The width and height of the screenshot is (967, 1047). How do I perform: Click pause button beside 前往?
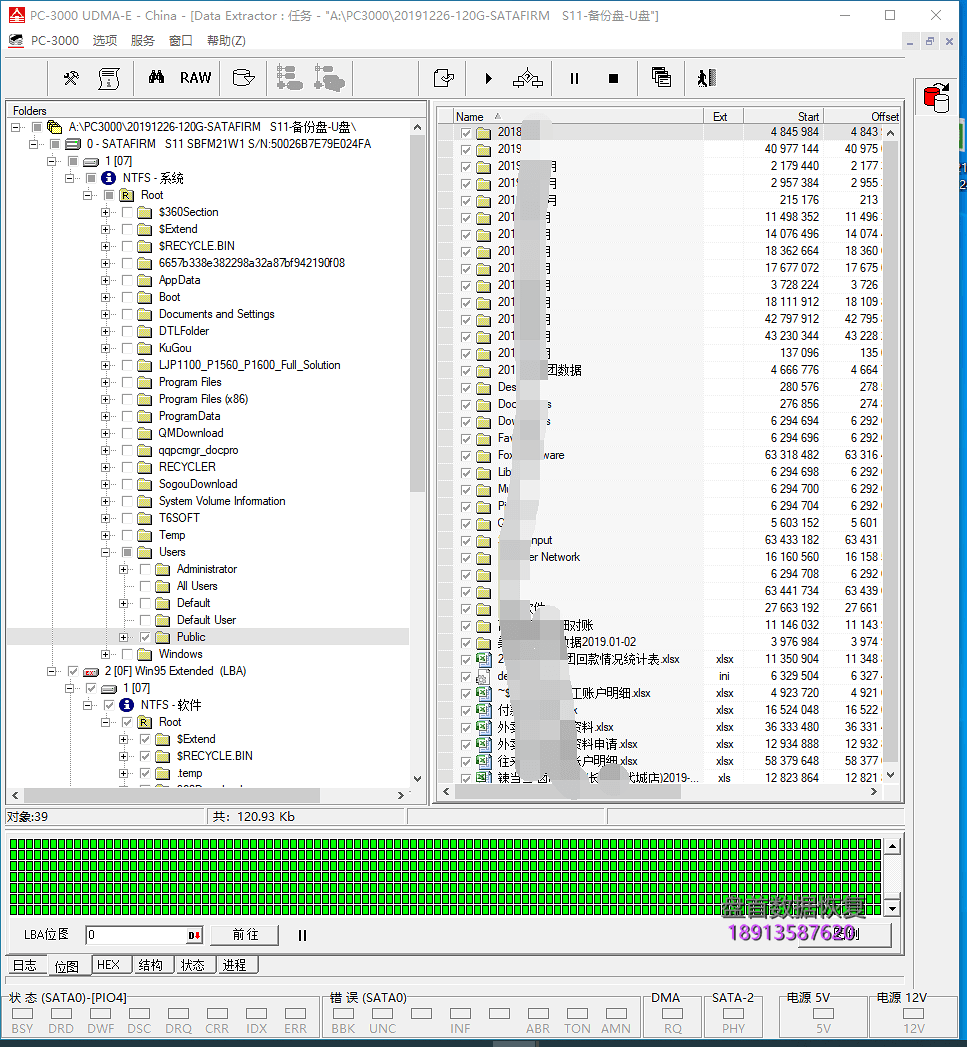pyautogui.click(x=302, y=935)
